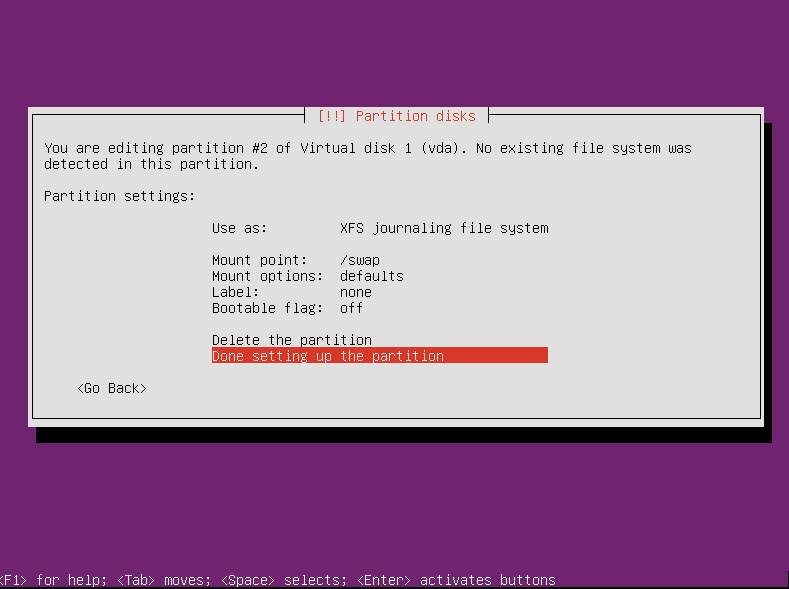789x589 pixels.
Task: Click the 'Partition settings:' heading text
Action: tap(119, 196)
